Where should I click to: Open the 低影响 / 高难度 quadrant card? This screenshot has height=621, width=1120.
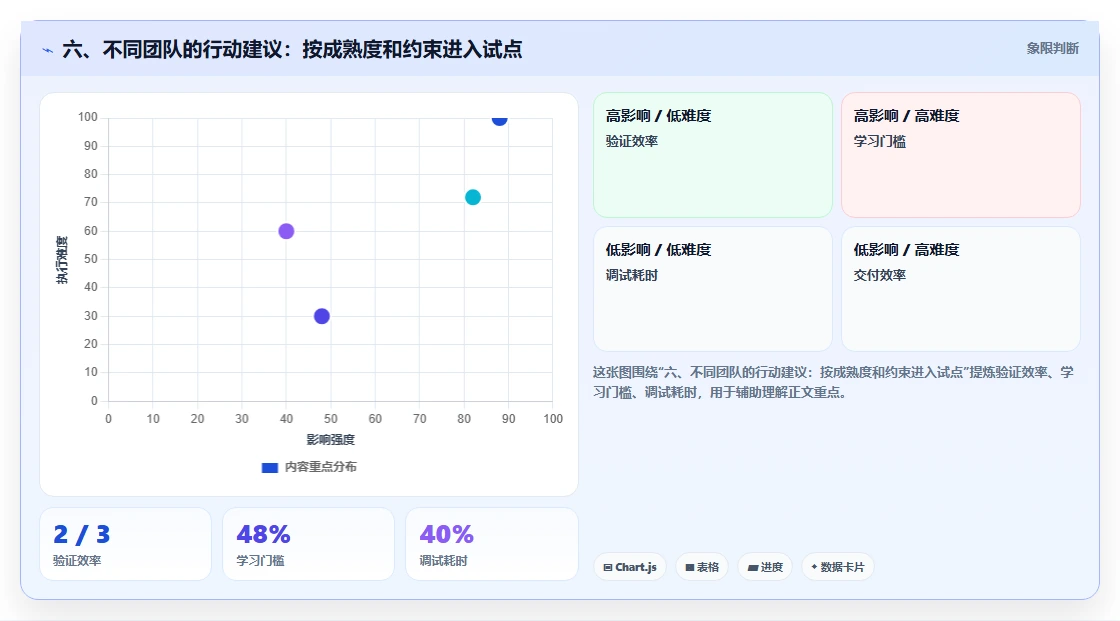pos(961,289)
